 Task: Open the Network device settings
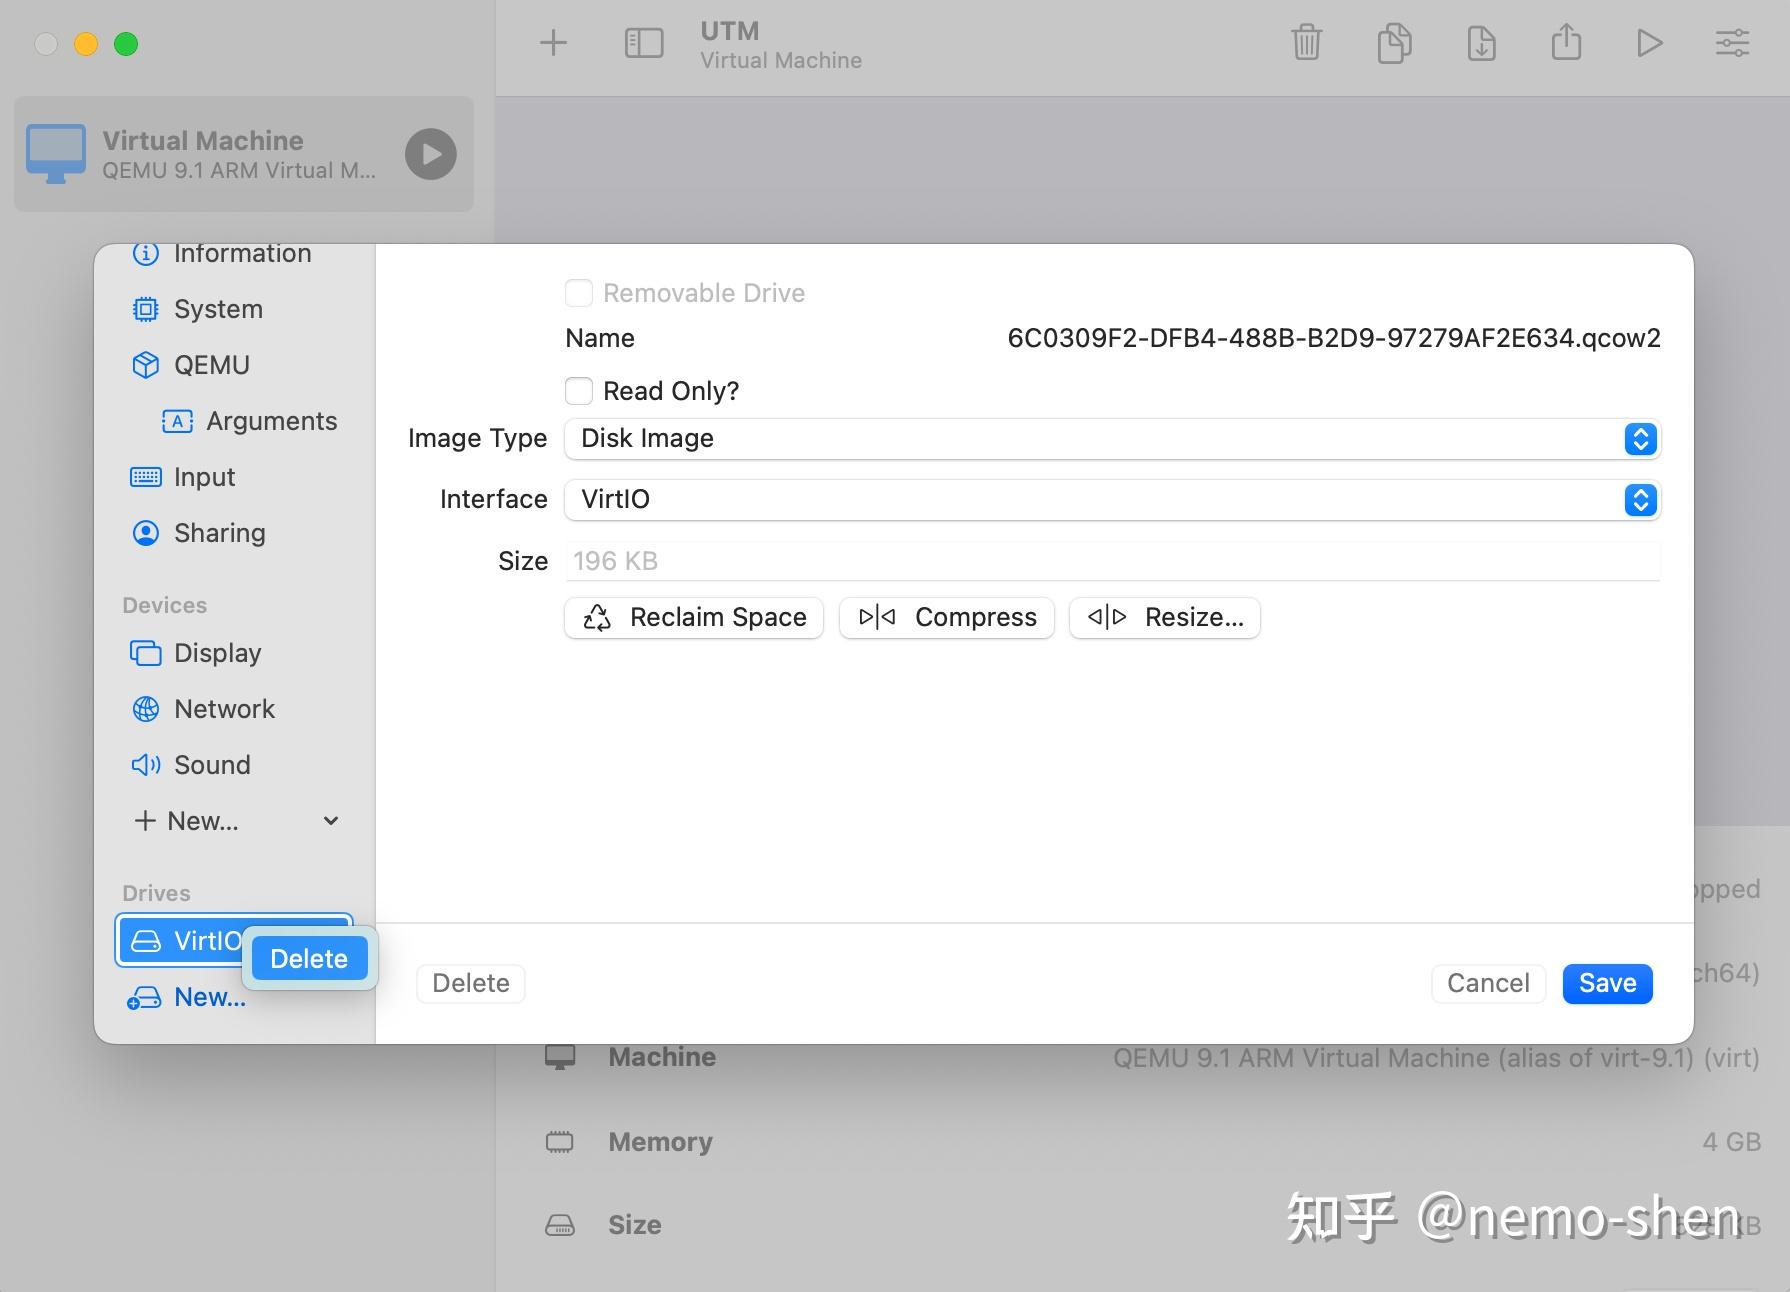[x=223, y=709]
